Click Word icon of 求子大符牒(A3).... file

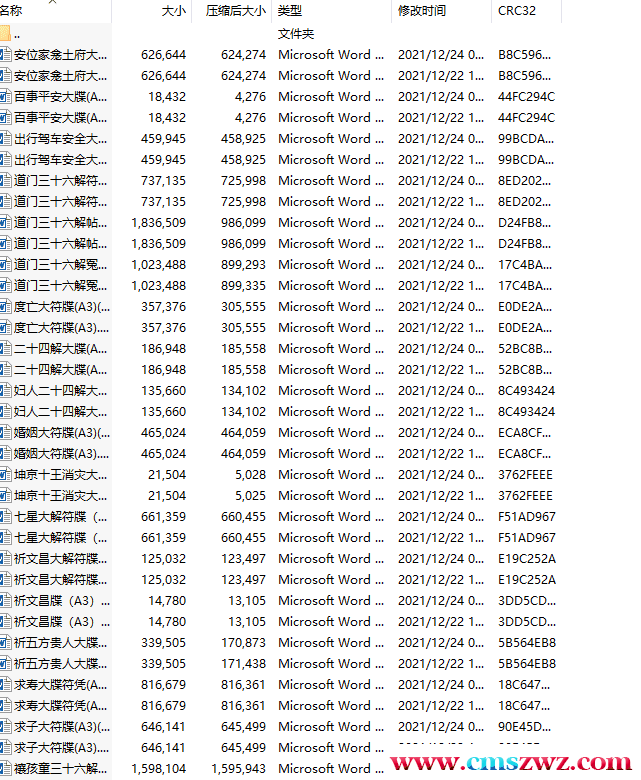(5, 748)
